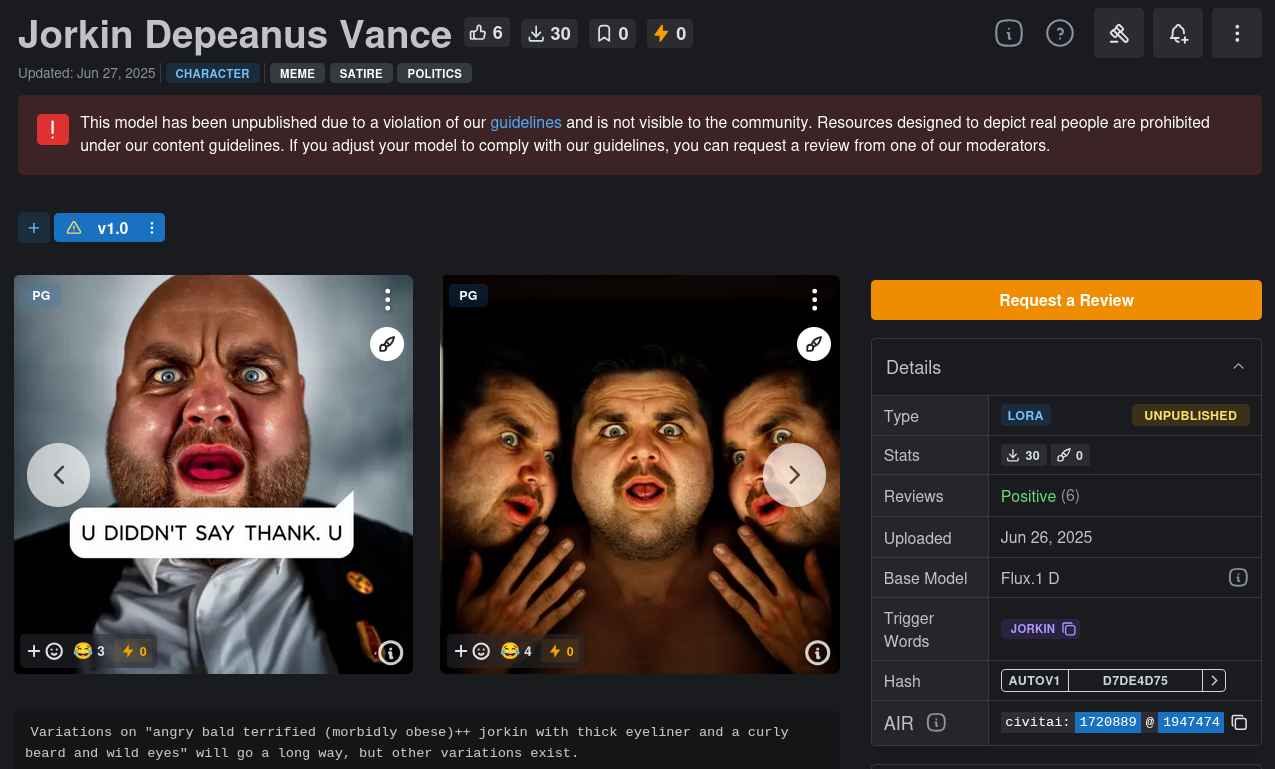Add a reaction on the second image
This screenshot has height=769, width=1275.
tap(471, 651)
